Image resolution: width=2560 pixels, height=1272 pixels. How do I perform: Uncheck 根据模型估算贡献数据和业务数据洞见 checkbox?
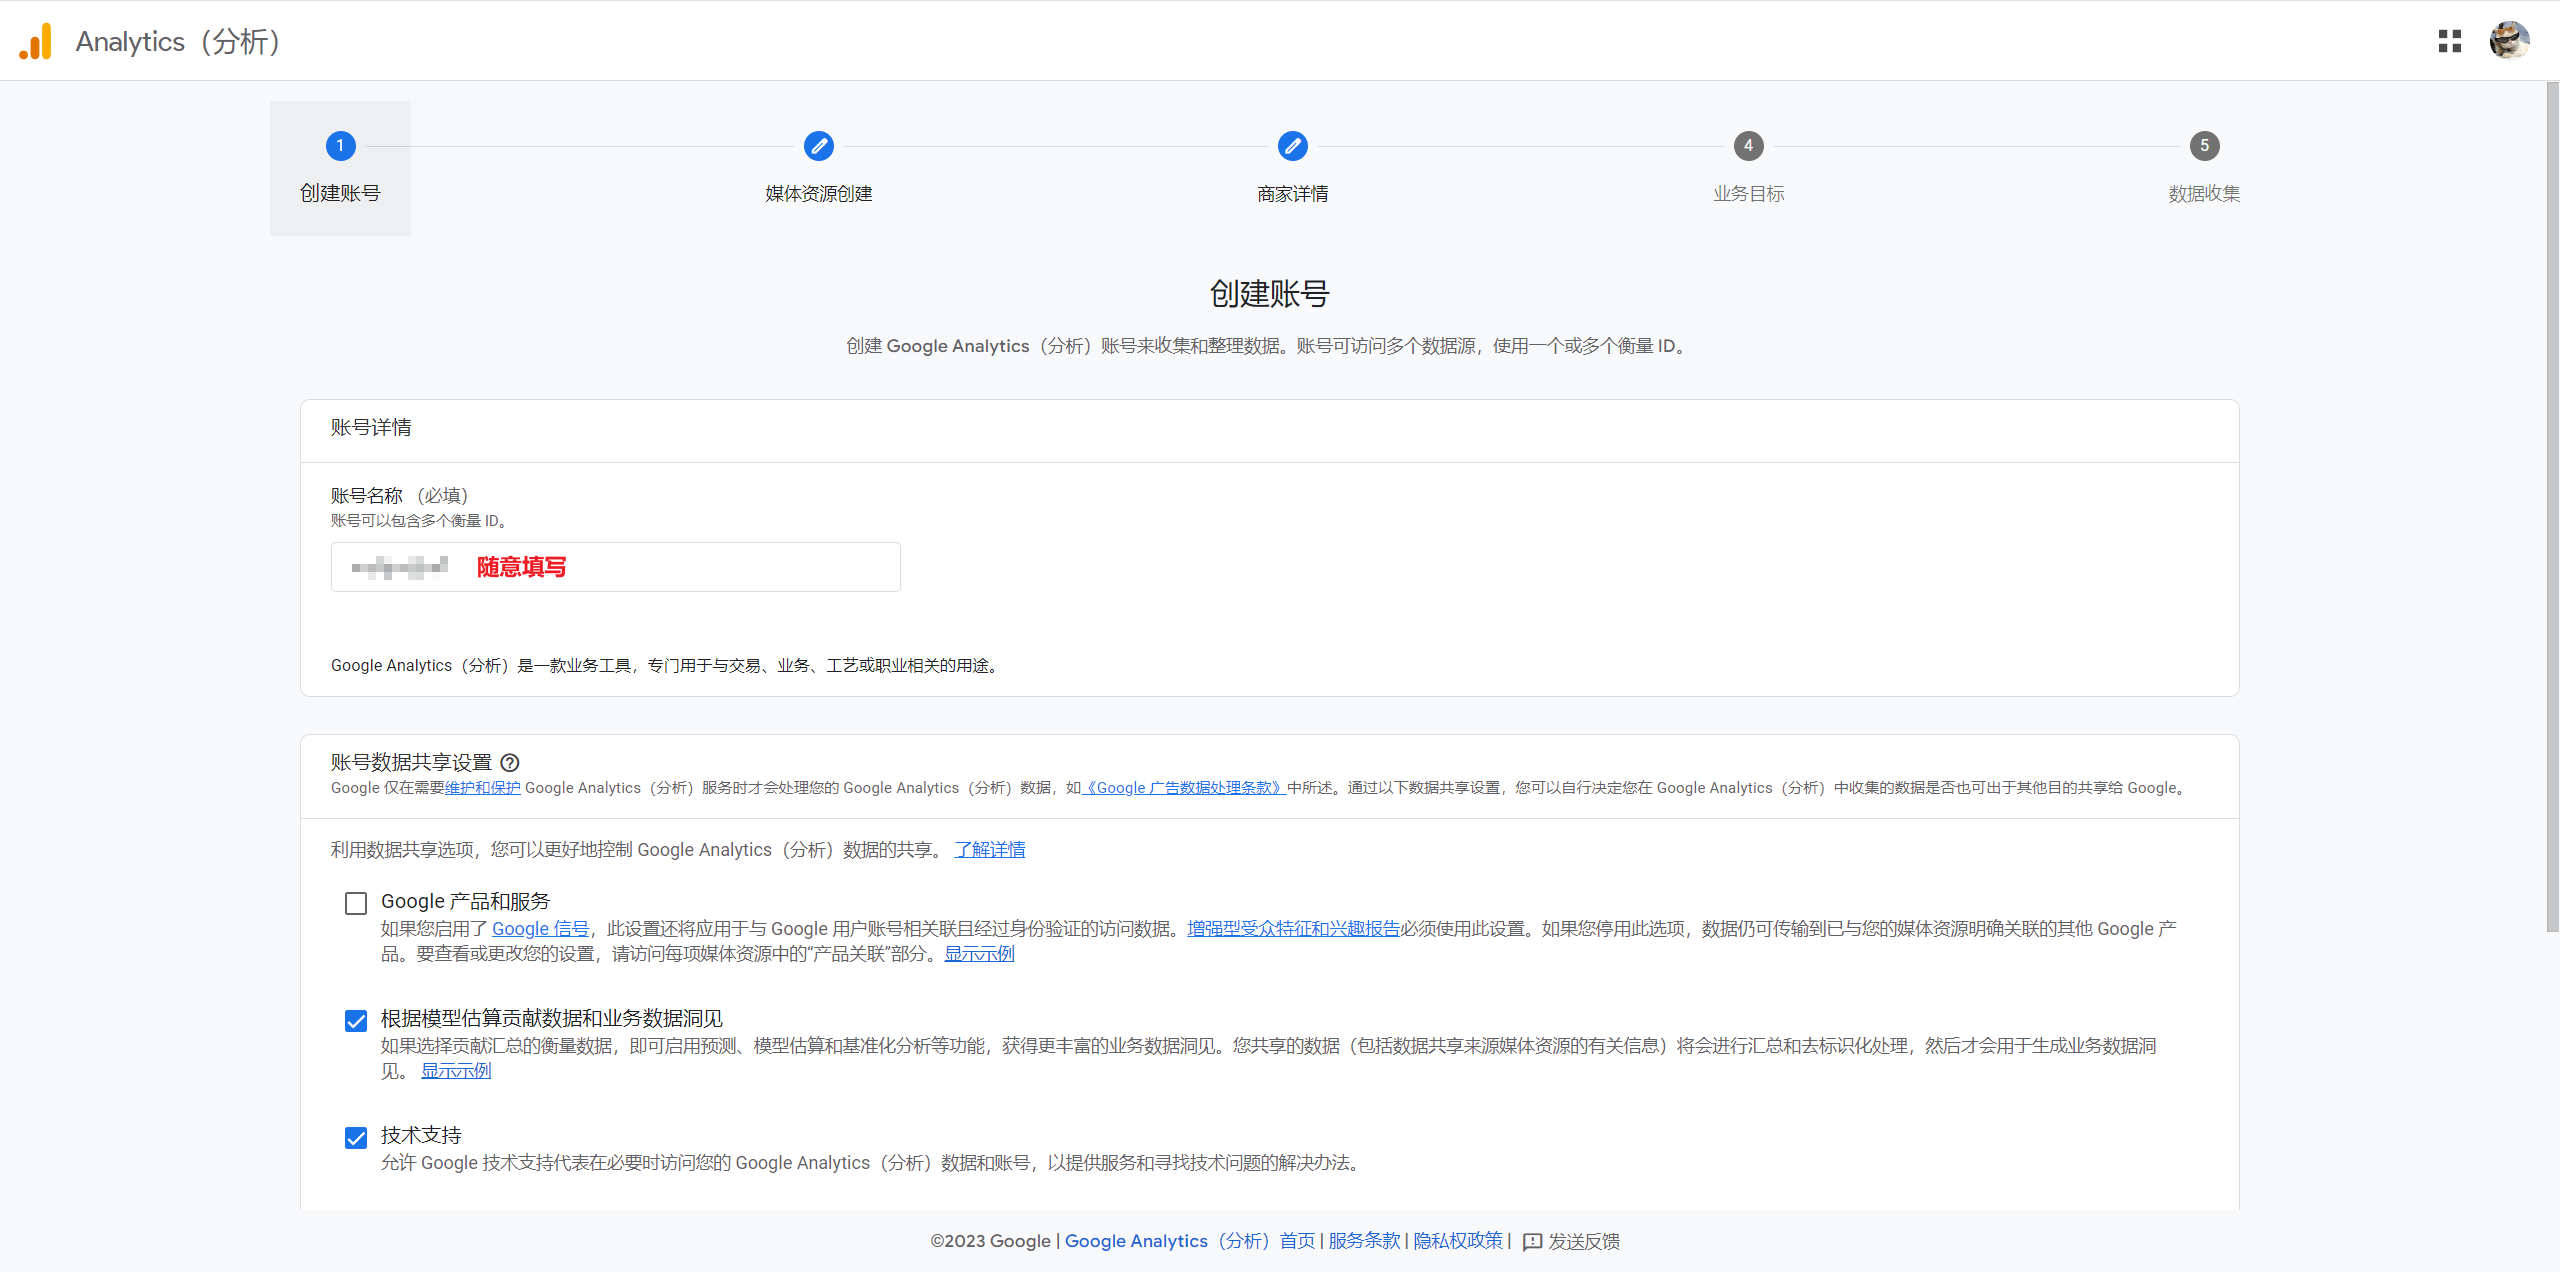356,1021
